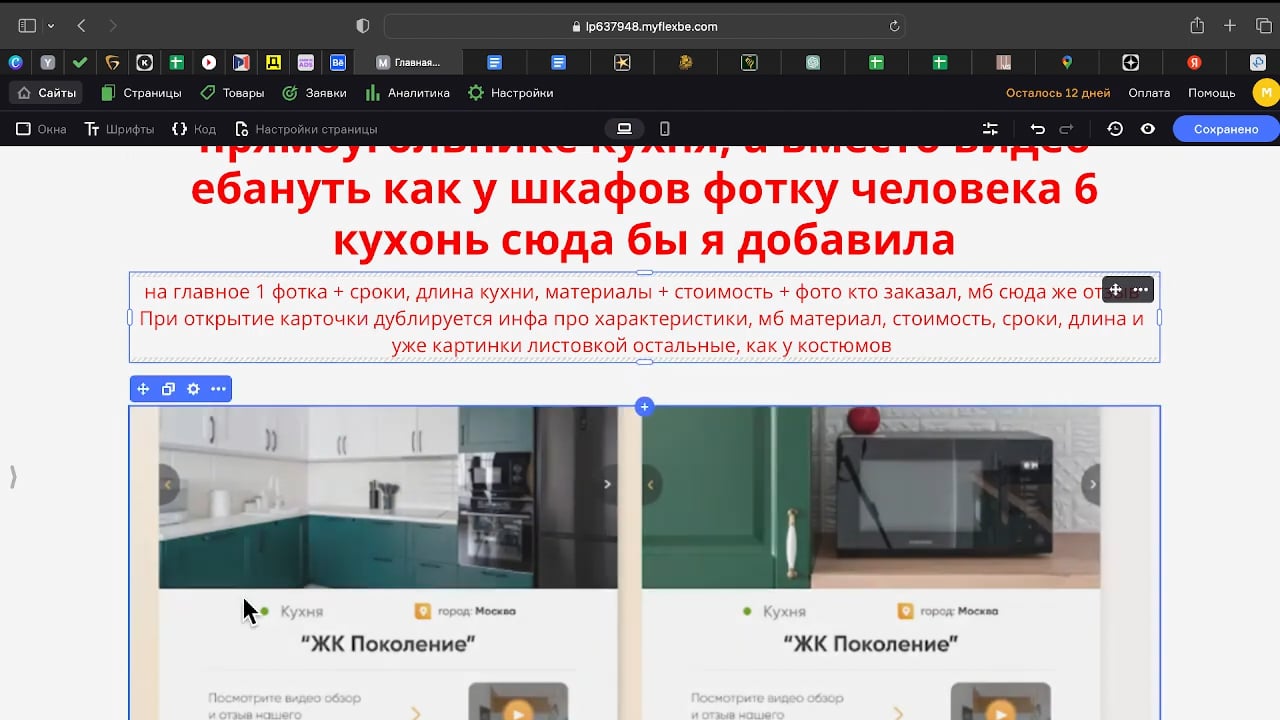Screen dimensions: 1280x720
Task: Open the sliders adjustment icon
Action: [x=990, y=129]
